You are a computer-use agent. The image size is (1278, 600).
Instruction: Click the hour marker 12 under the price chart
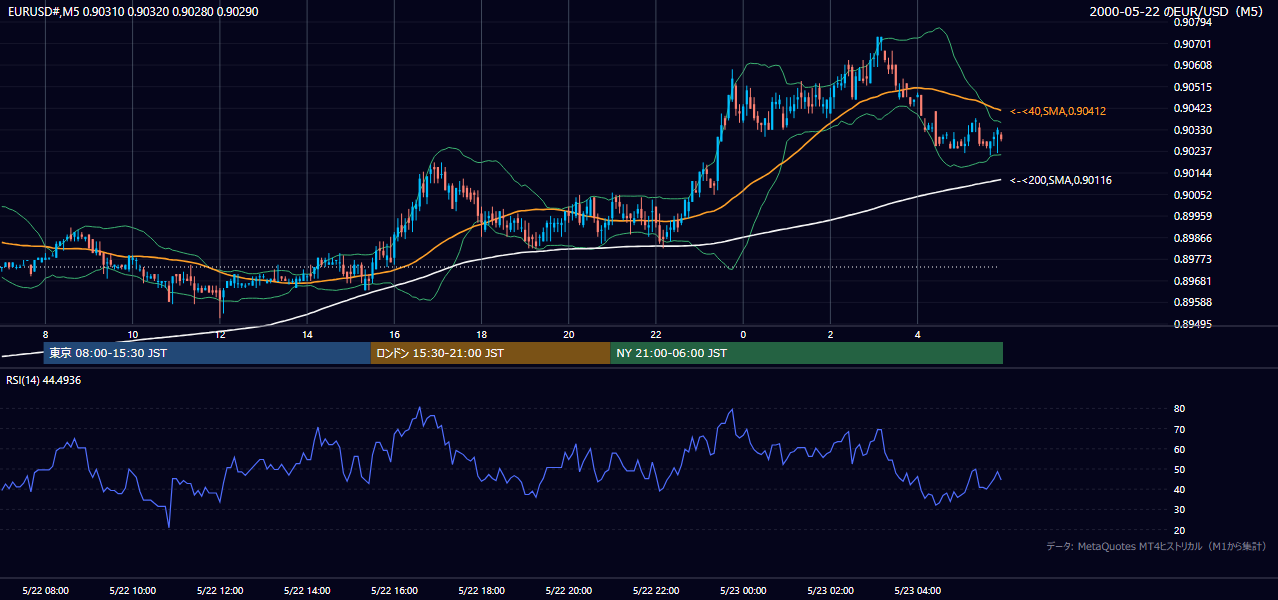[220, 334]
